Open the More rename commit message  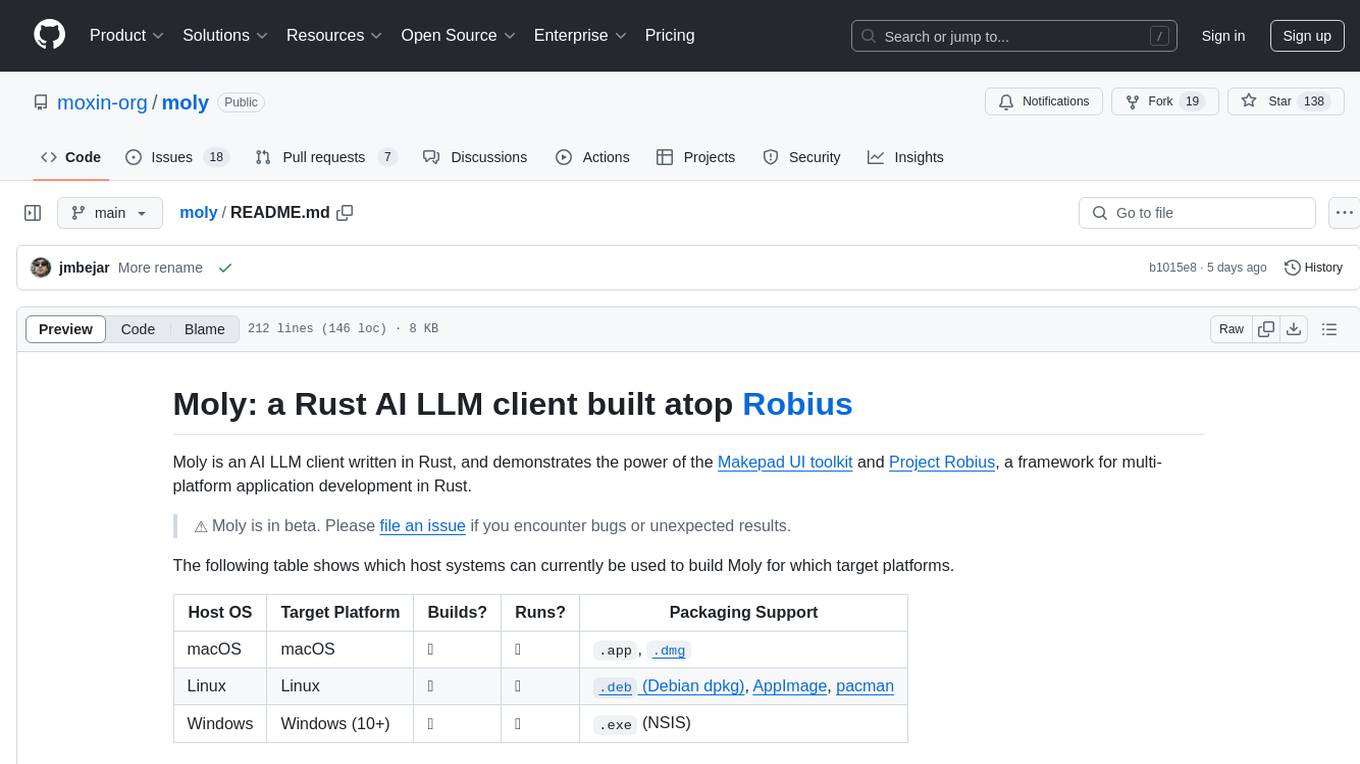160,268
